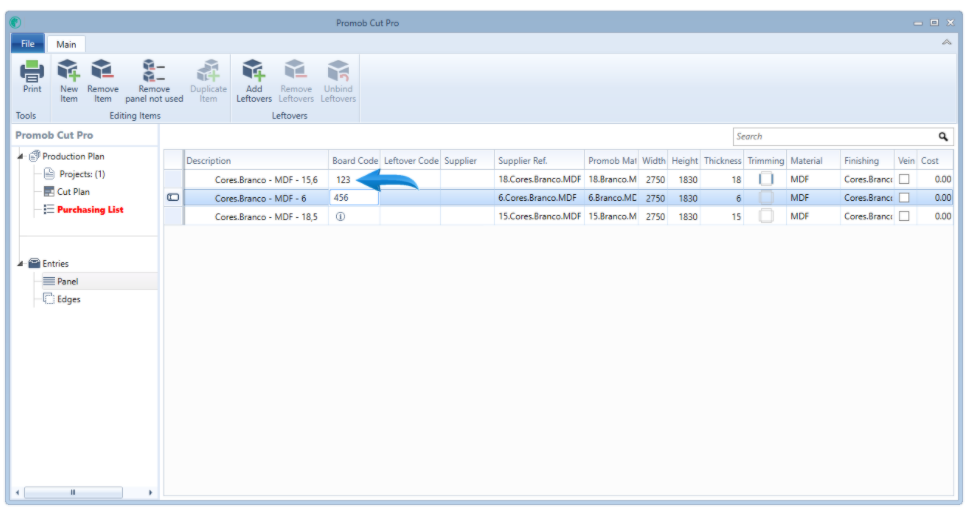The width and height of the screenshot is (969, 507).
Task: Click the Print tool icon
Action: point(32,71)
